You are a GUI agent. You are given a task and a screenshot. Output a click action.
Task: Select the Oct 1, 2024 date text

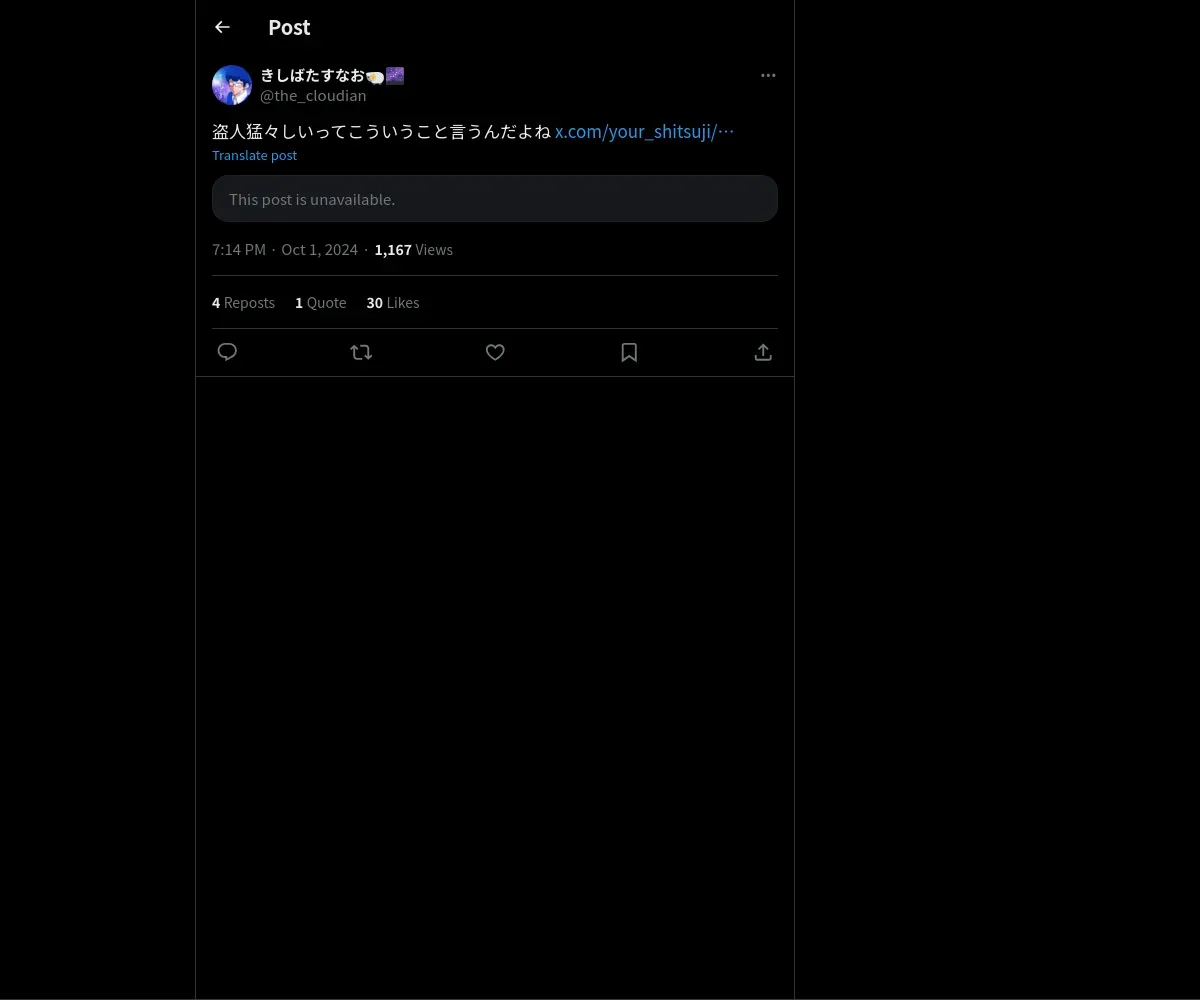(319, 250)
